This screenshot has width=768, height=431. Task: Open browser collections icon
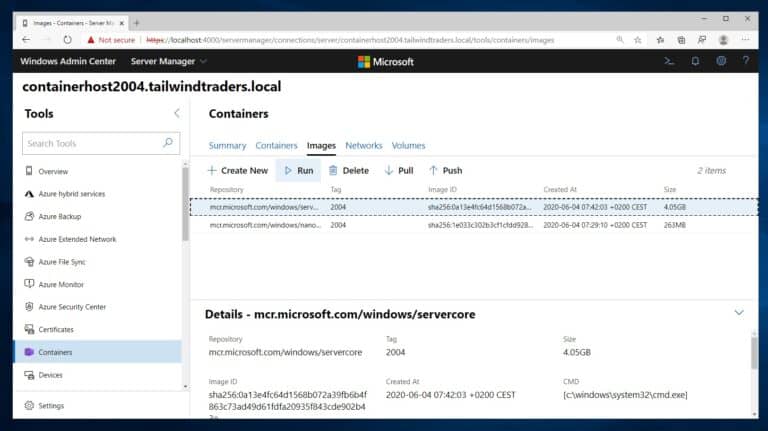[x=681, y=40]
